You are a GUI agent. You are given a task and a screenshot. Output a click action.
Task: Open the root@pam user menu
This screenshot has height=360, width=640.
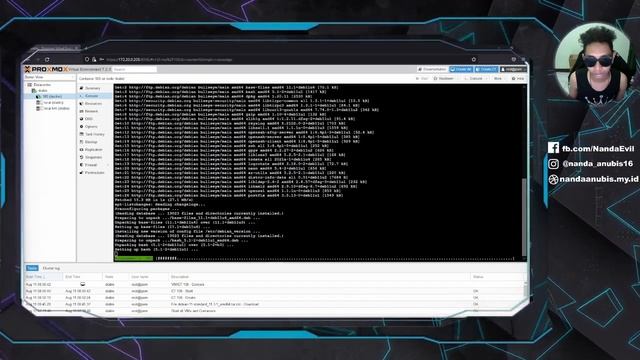(x=513, y=69)
